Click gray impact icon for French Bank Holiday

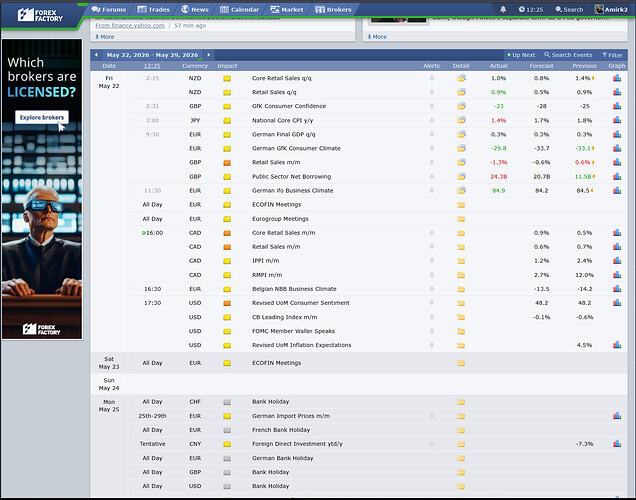[x=227, y=430]
